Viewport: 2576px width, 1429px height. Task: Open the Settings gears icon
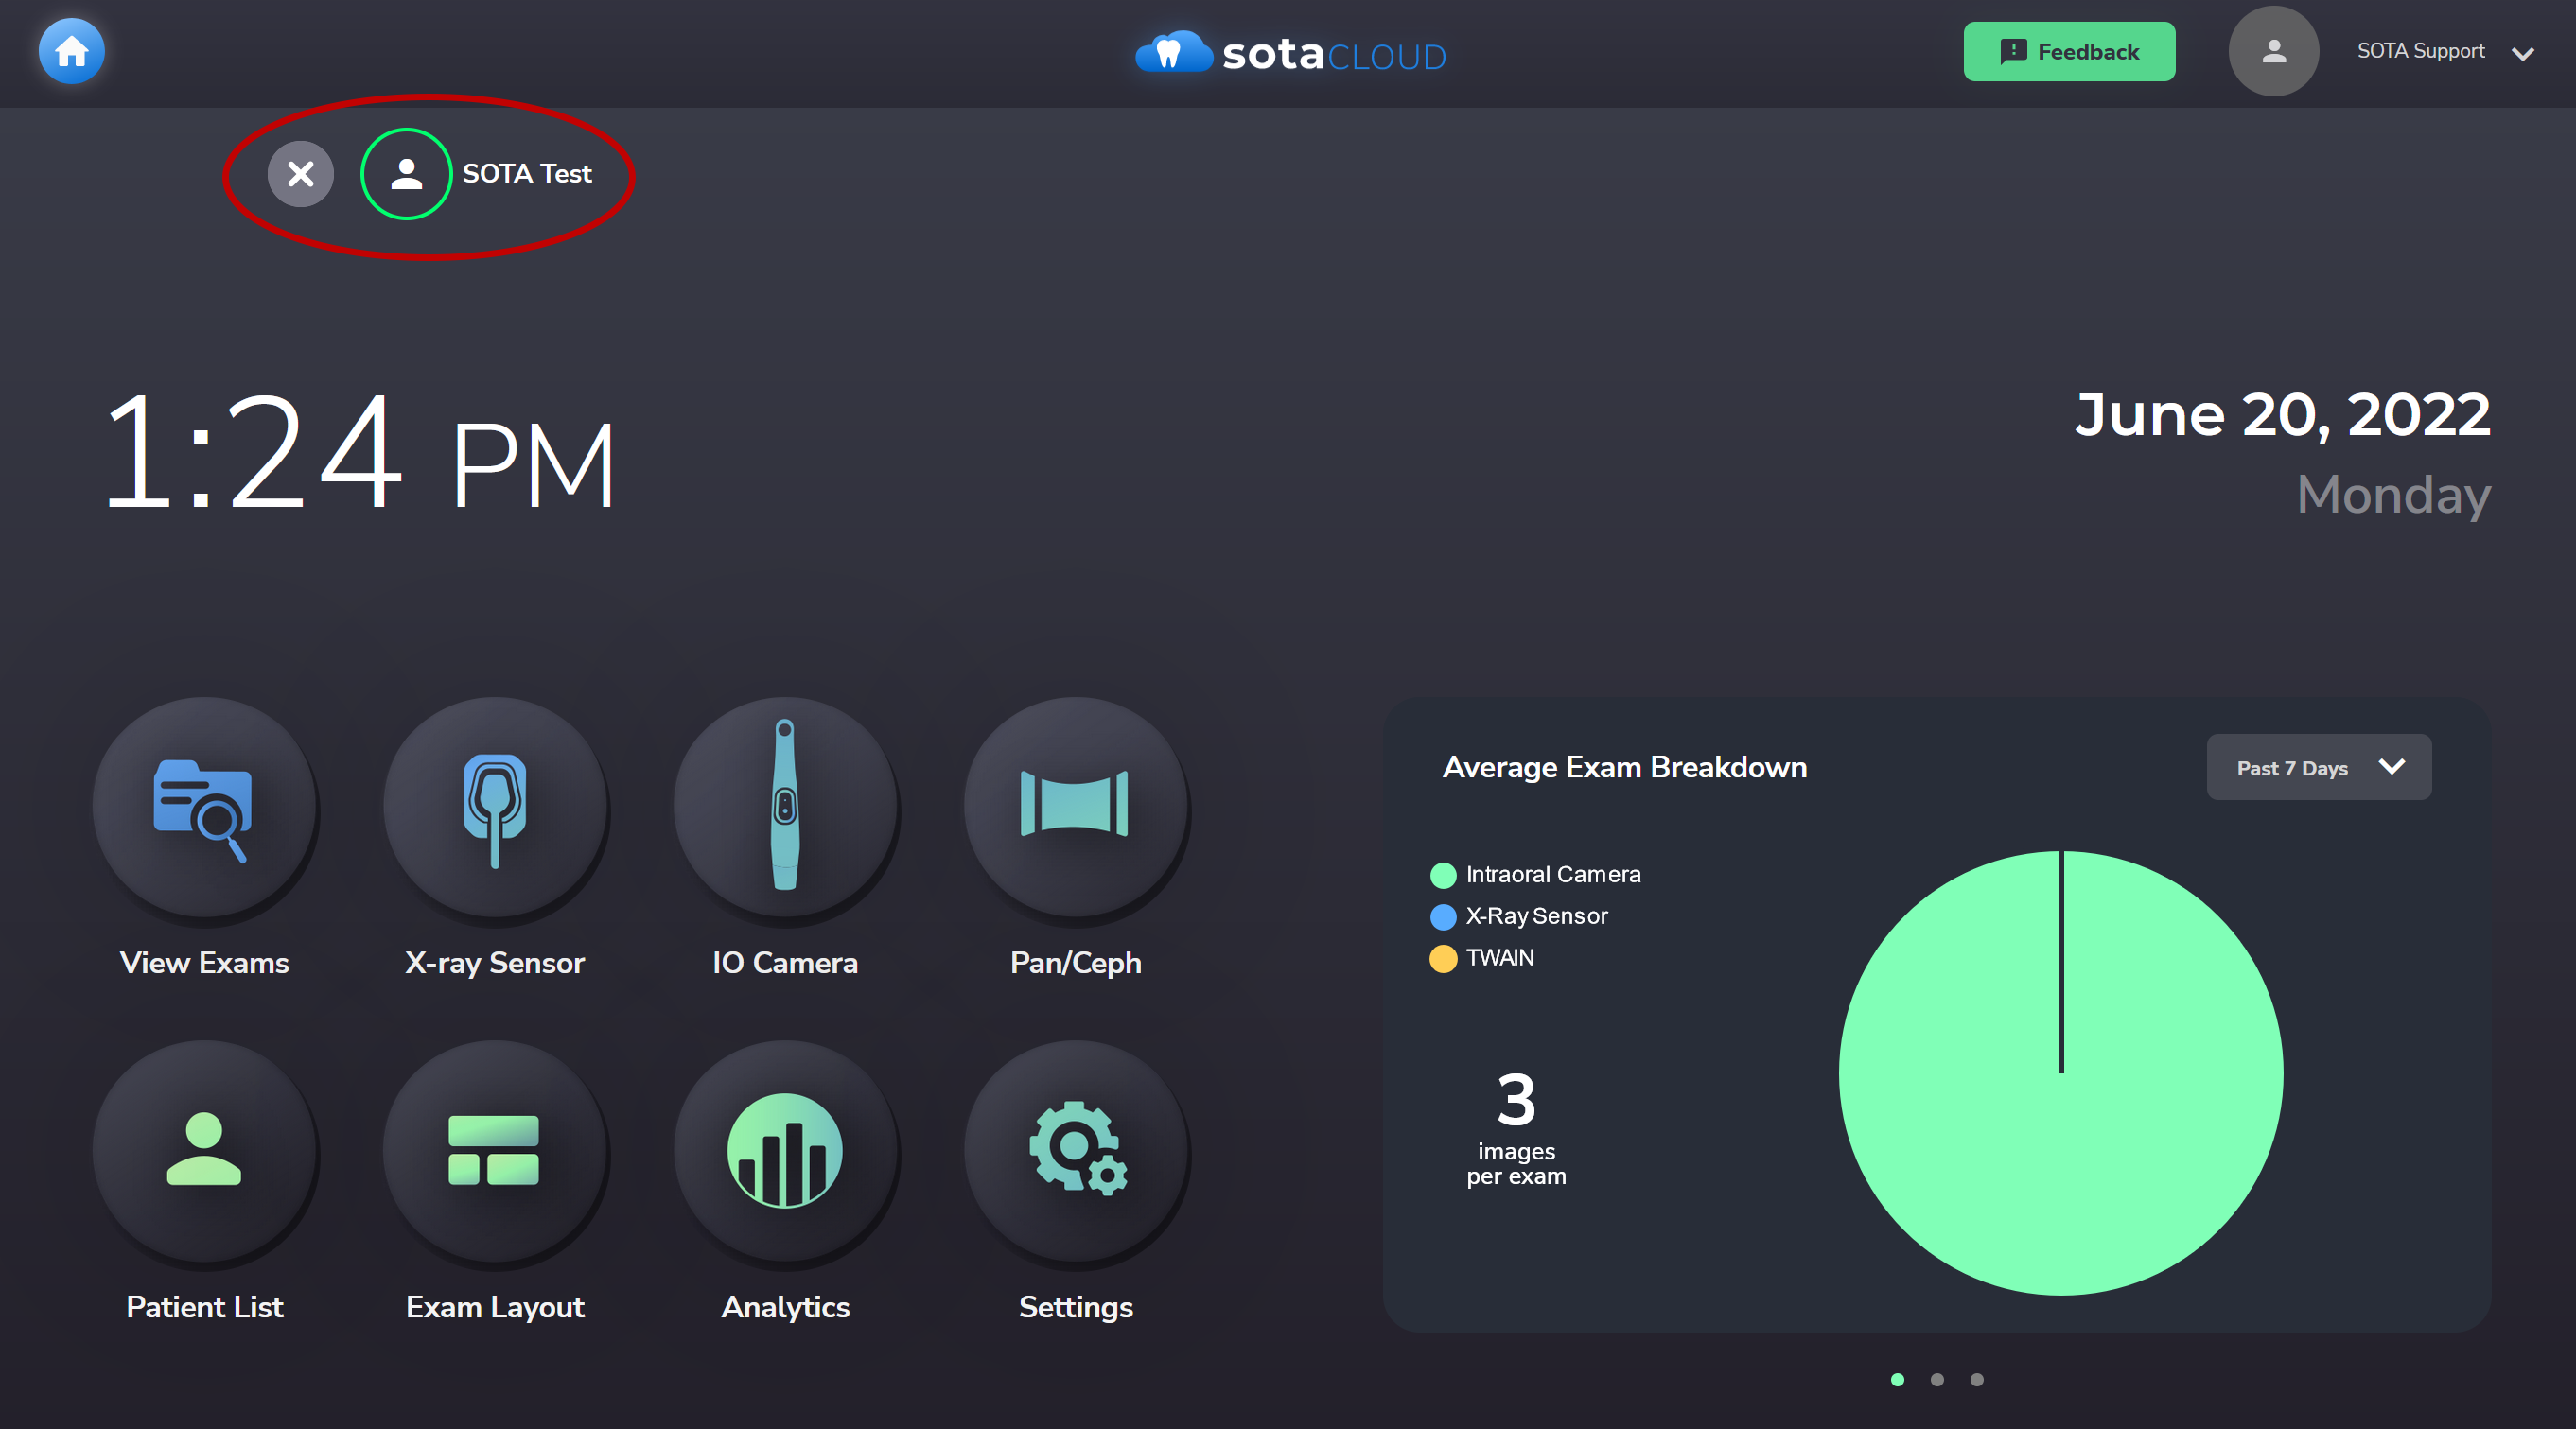click(1076, 1150)
